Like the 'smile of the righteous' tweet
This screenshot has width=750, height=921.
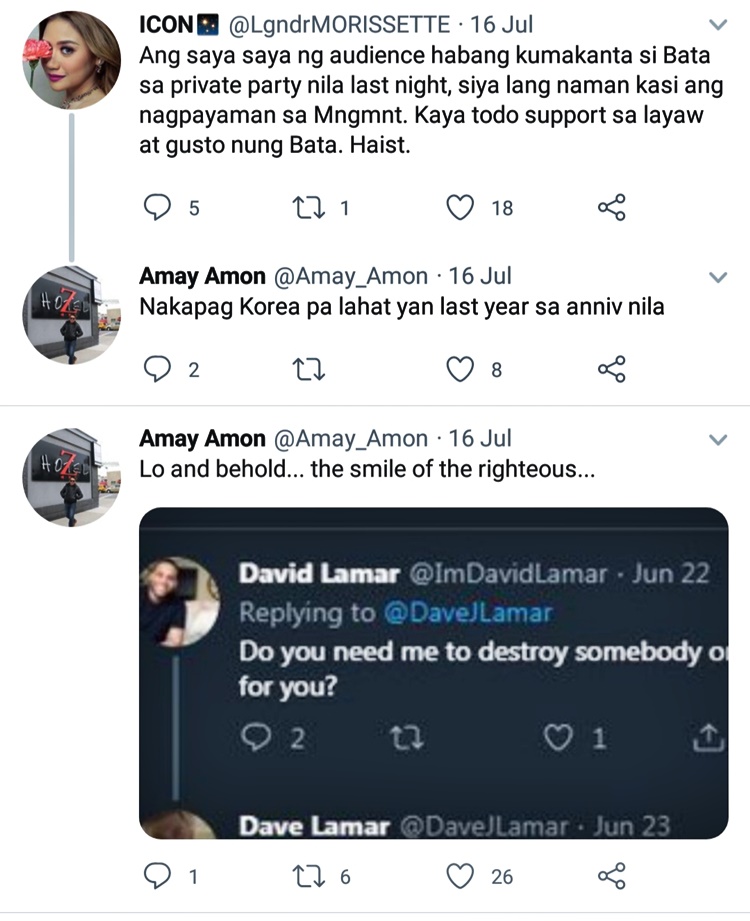tap(460, 876)
